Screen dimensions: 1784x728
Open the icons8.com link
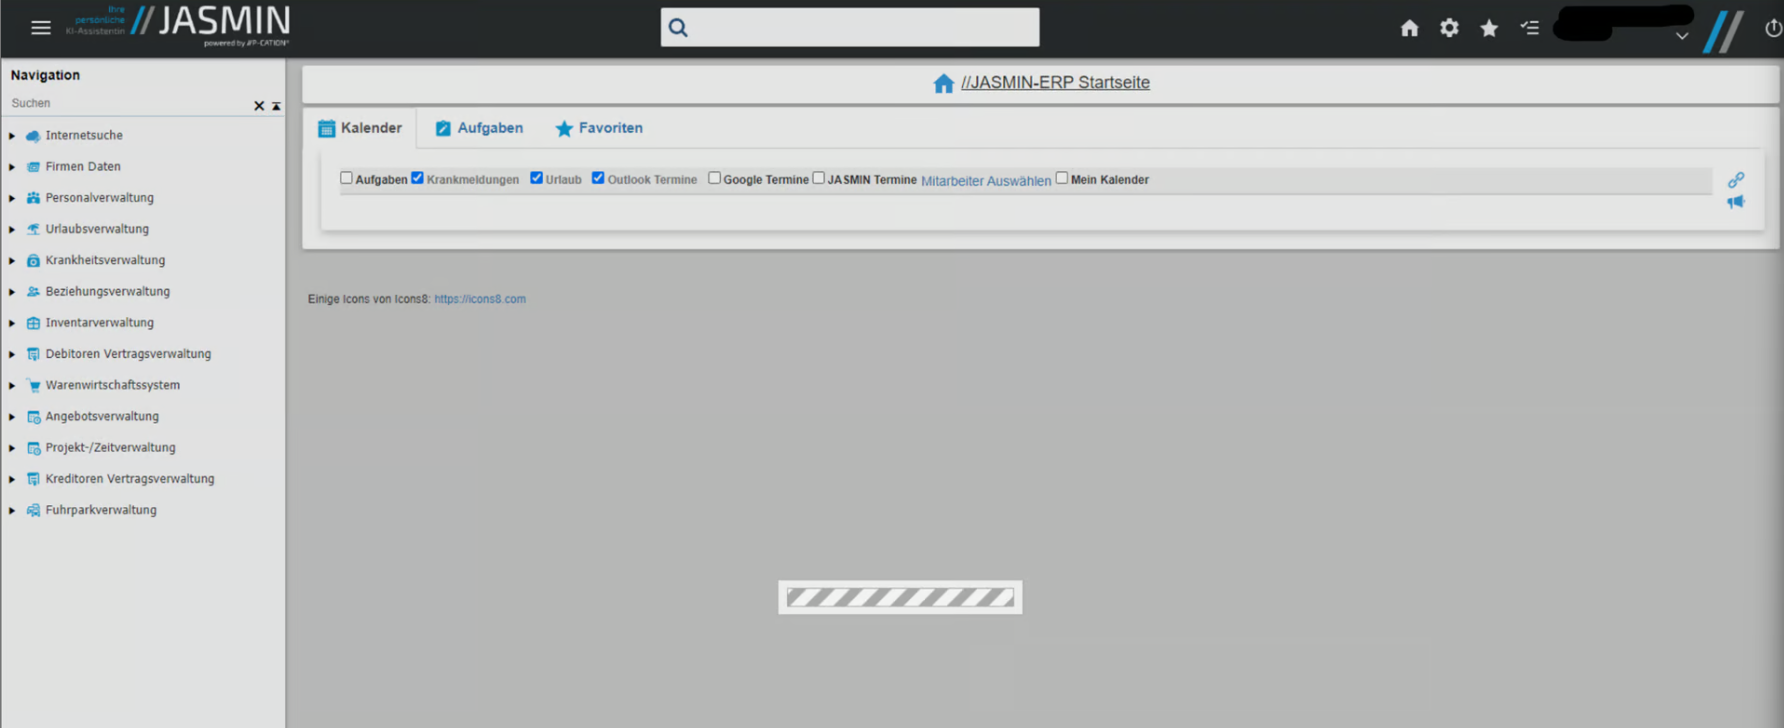point(479,299)
